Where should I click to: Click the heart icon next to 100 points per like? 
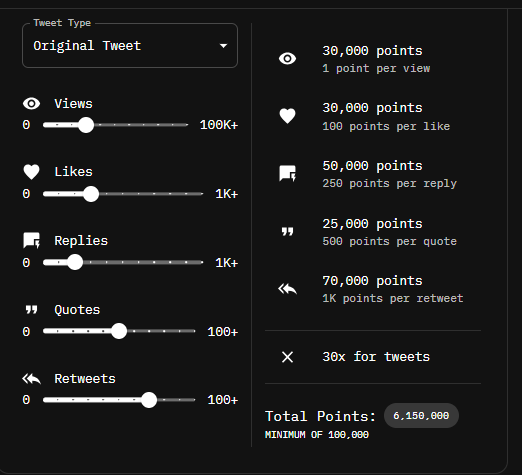(x=287, y=116)
